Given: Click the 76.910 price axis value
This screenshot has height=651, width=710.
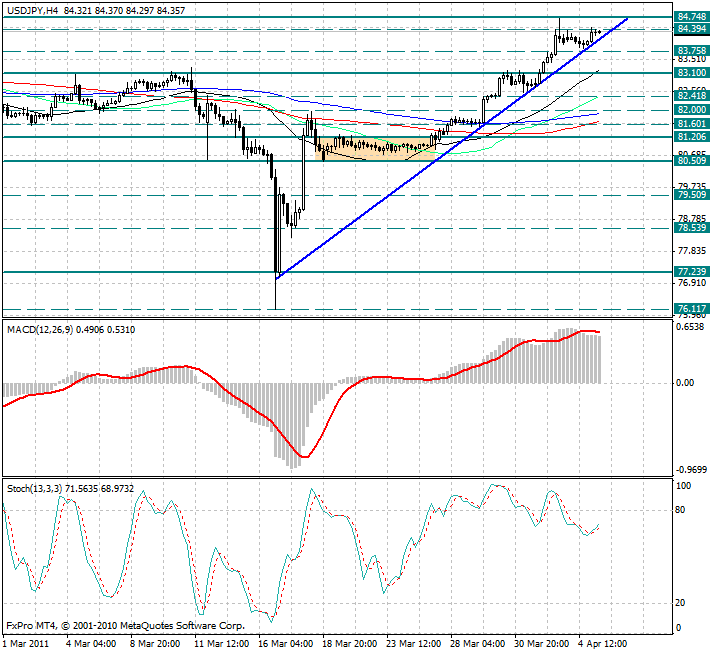Looking at the screenshot, I should coord(692,283).
